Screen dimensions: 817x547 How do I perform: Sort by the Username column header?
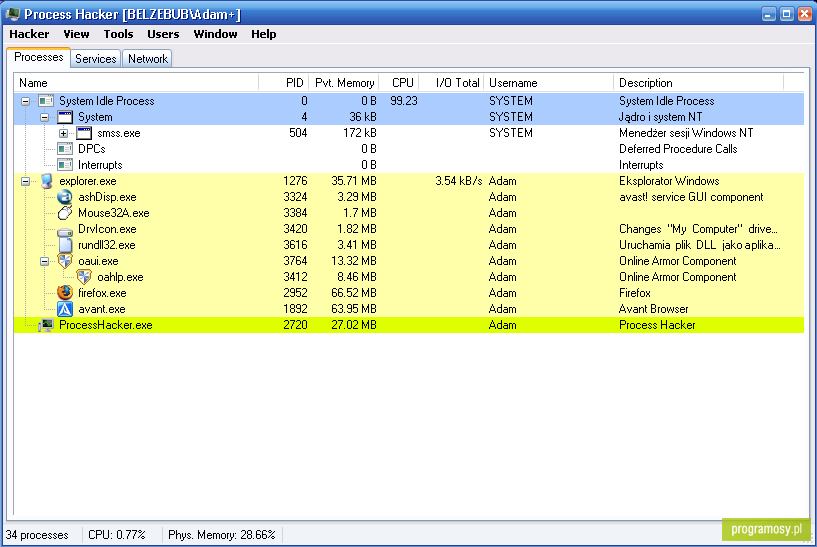coord(549,83)
